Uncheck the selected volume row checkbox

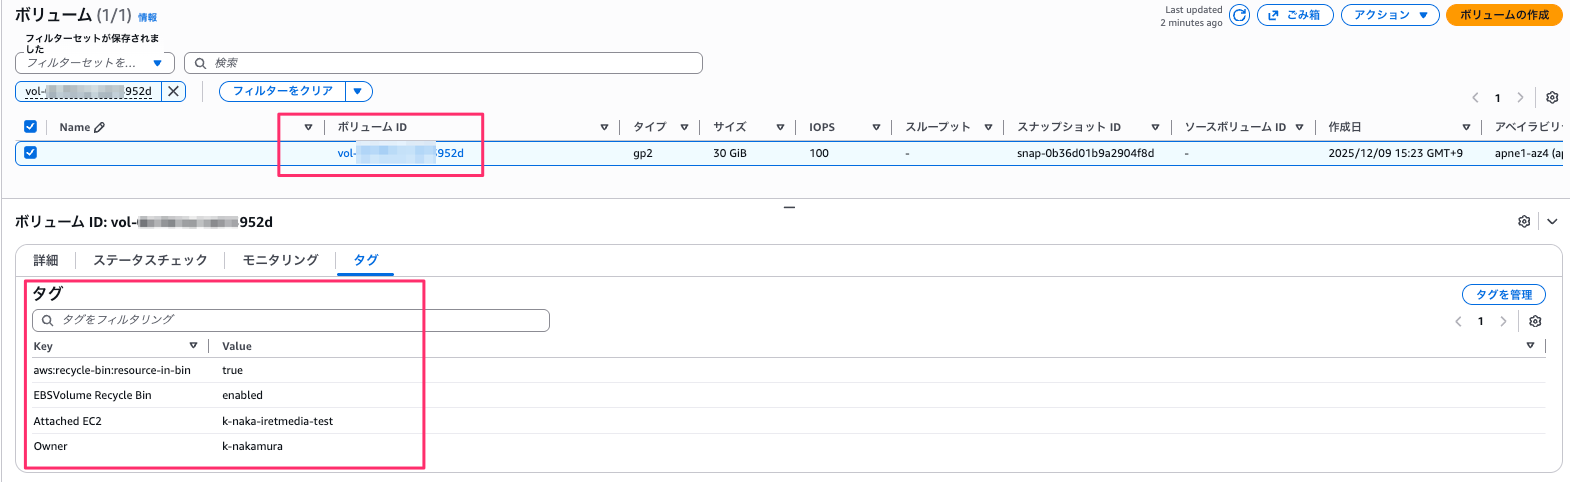click(x=30, y=153)
